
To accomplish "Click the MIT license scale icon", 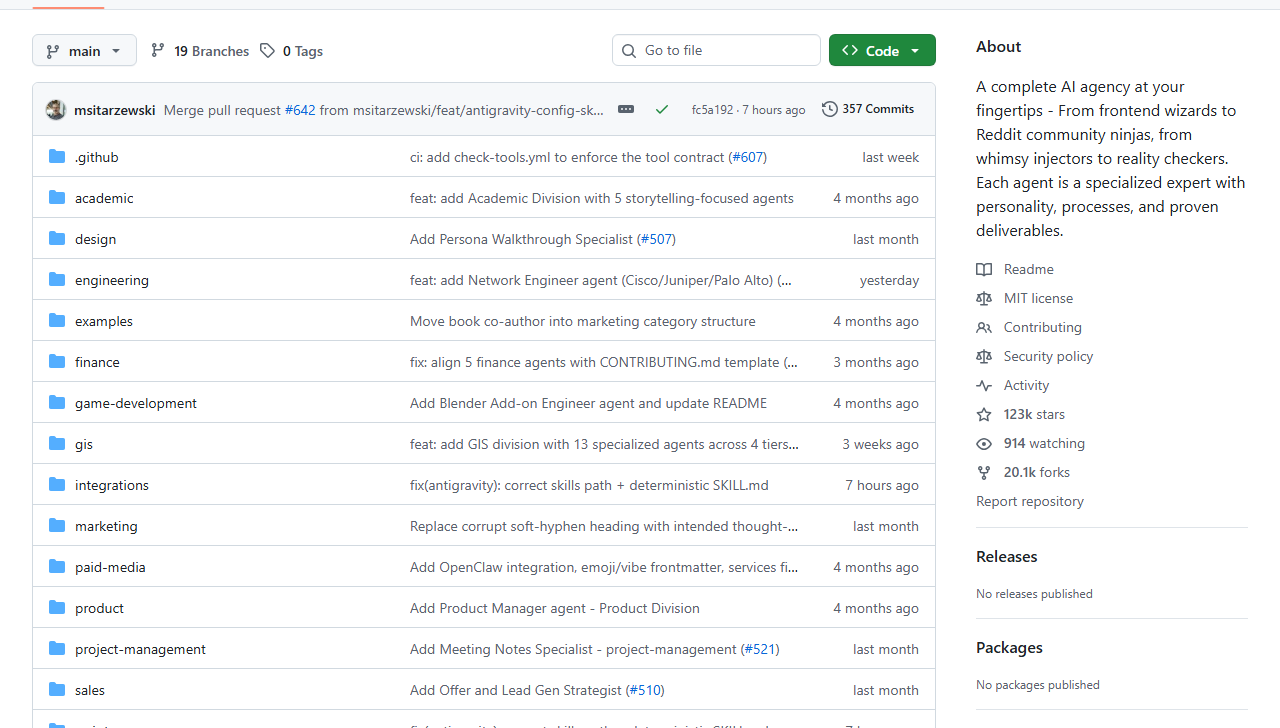I will tap(984, 298).
